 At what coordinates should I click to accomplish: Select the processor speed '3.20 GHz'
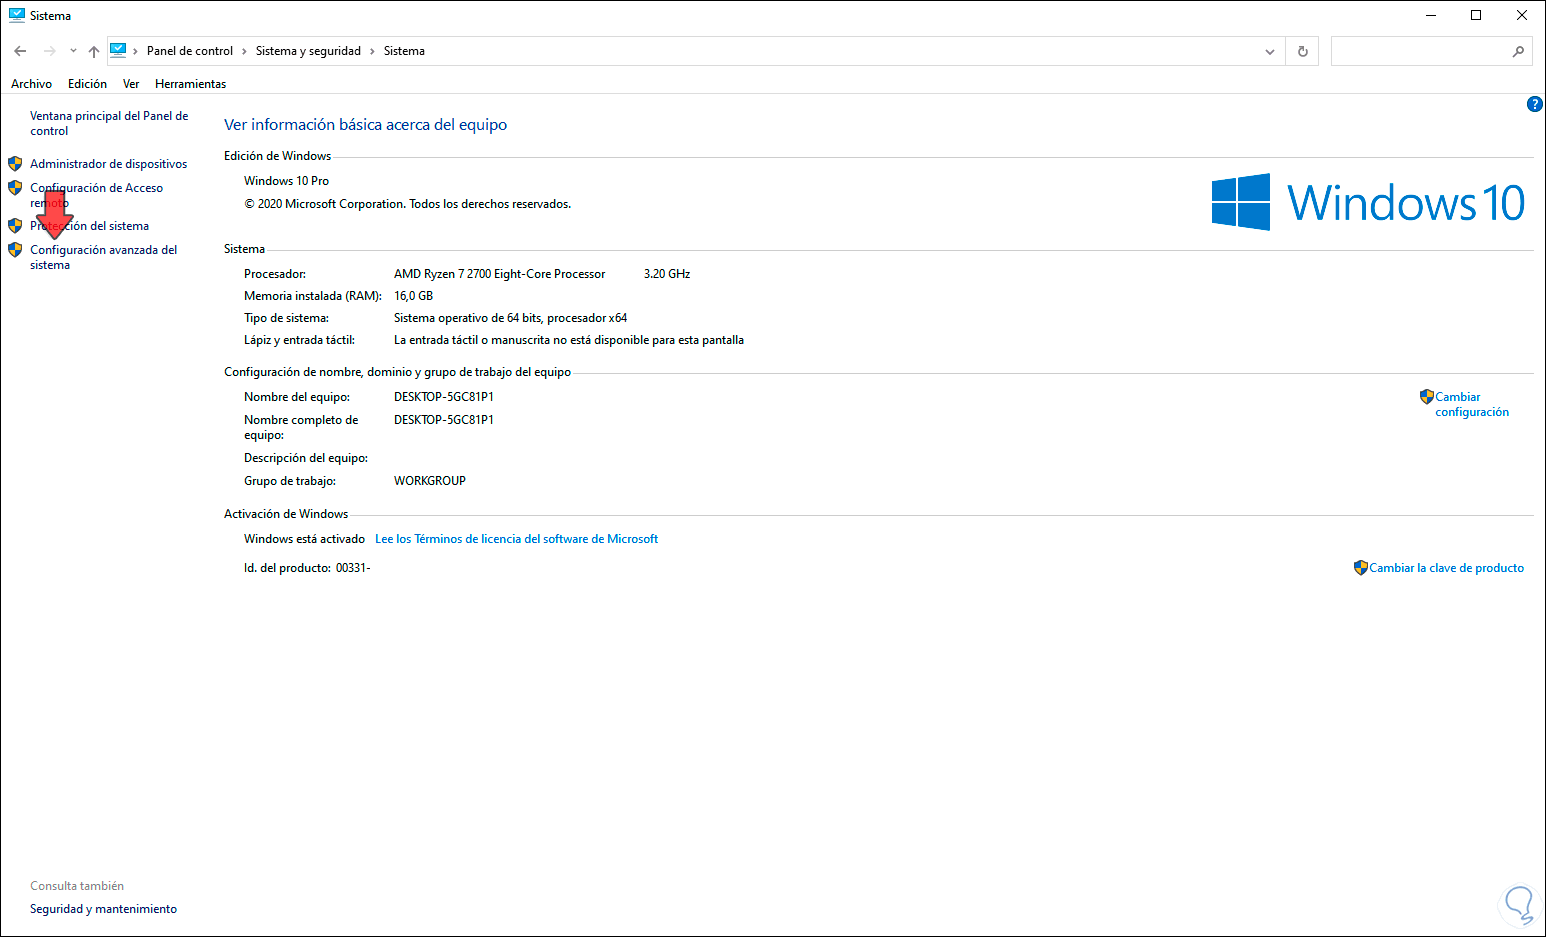click(667, 274)
